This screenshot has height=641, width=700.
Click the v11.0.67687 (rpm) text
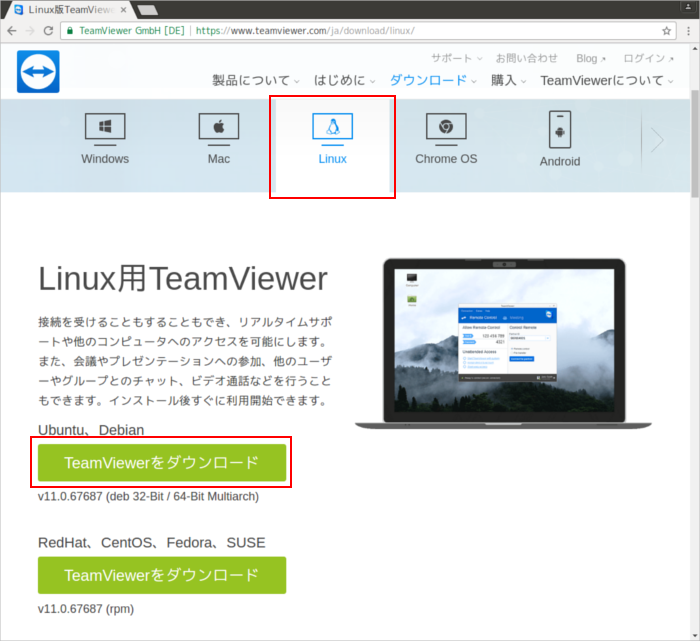click(x=86, y=609)
